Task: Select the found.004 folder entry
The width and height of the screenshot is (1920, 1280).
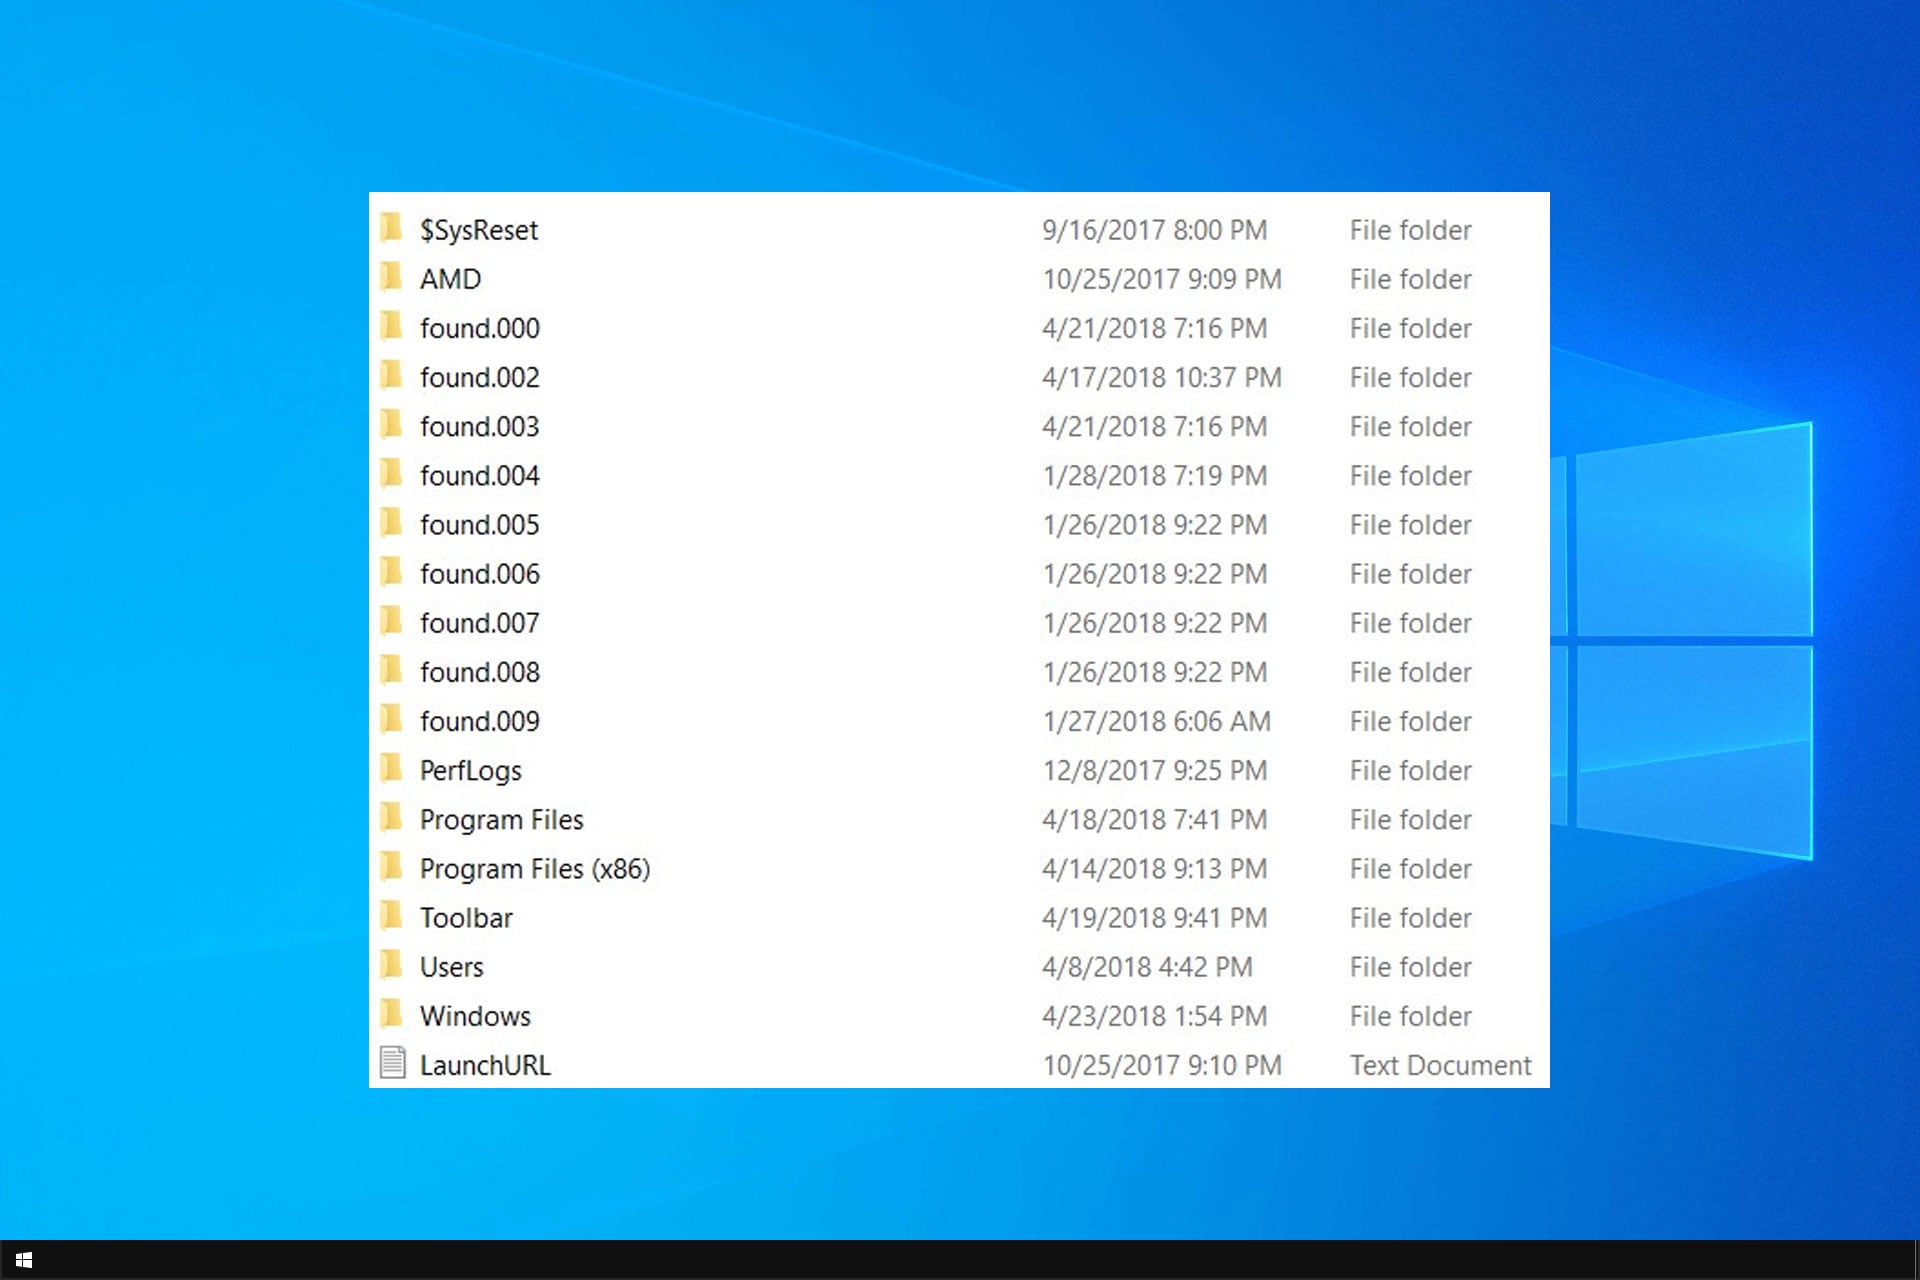Action: pyautogui.click(x=479, y=475)
